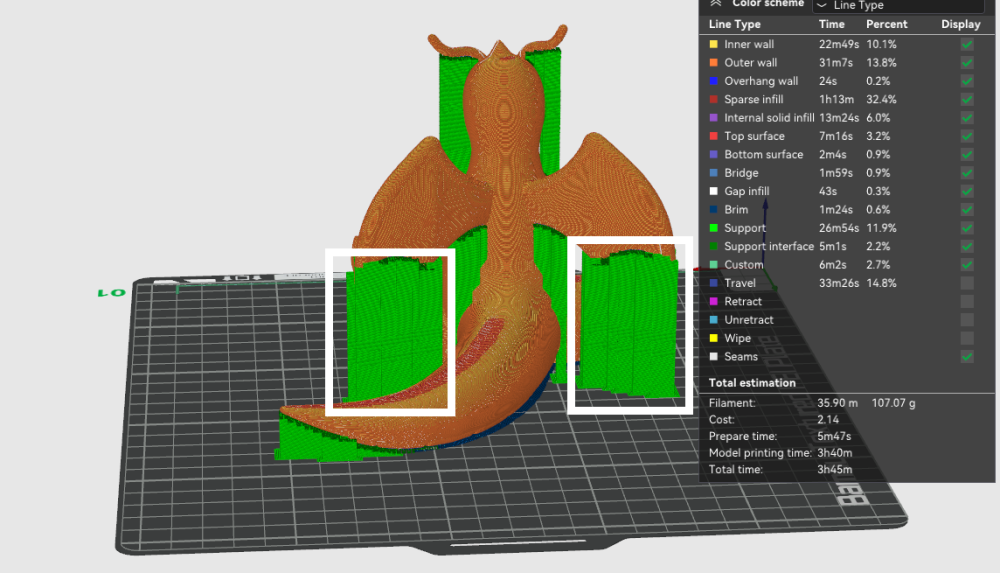The width and height of the screenshot is (1000, 573).
Task: Toggle Custom display checkbox
Action: 967,265
